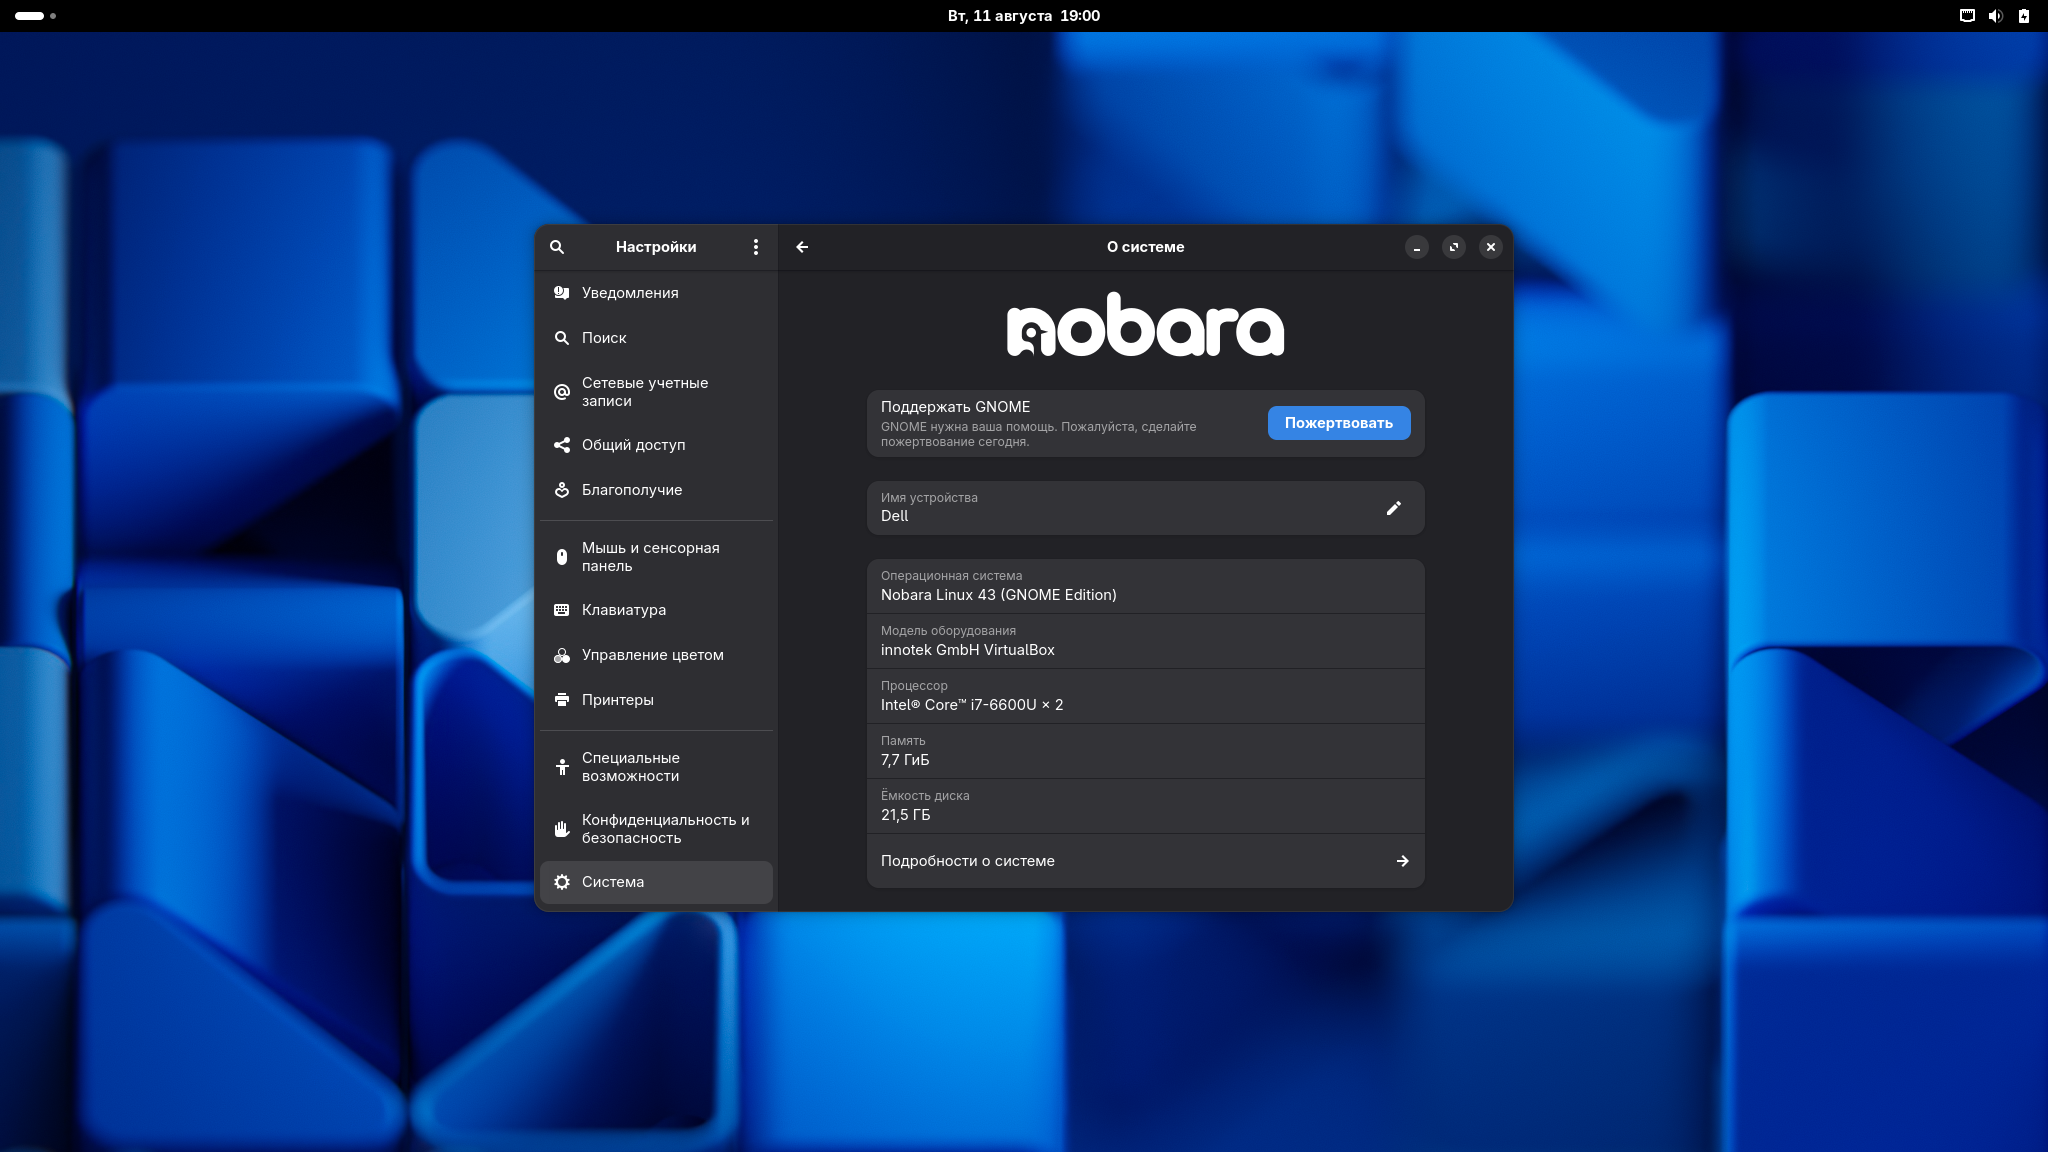Click the memory value 7,7 ГиБ
Image resolution: width=2048 pixels, height=1152 pixels.
pos(905,760)
